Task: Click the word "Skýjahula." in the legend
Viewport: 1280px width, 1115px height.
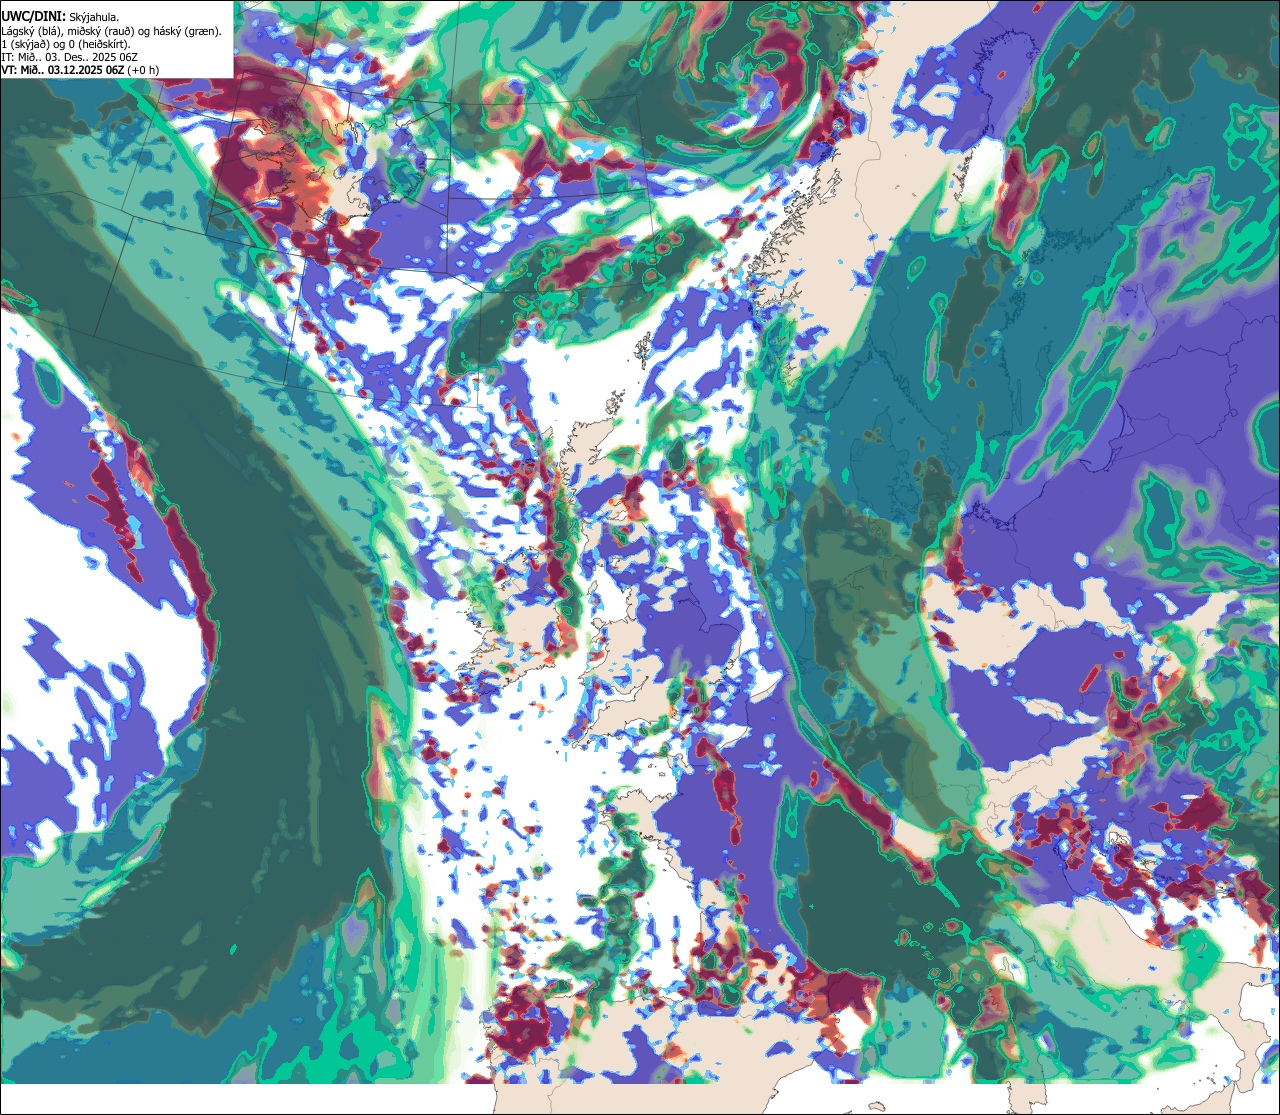Action: pyautogui.click(x=94, y=18)
